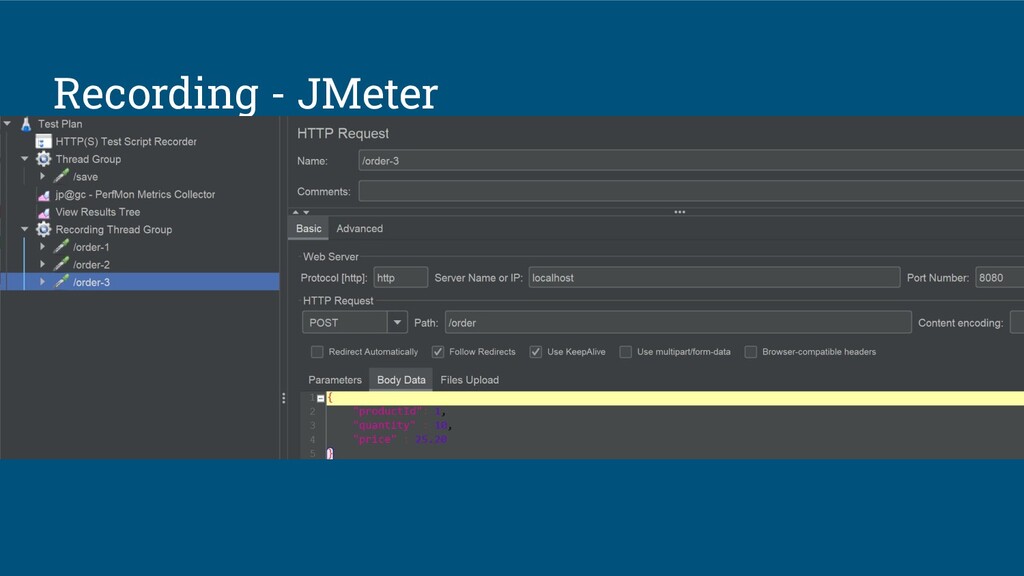Click the View Results Tree icon
Image resolution: width=1024 pixels, height=576 pixels.
coord(43,212)
